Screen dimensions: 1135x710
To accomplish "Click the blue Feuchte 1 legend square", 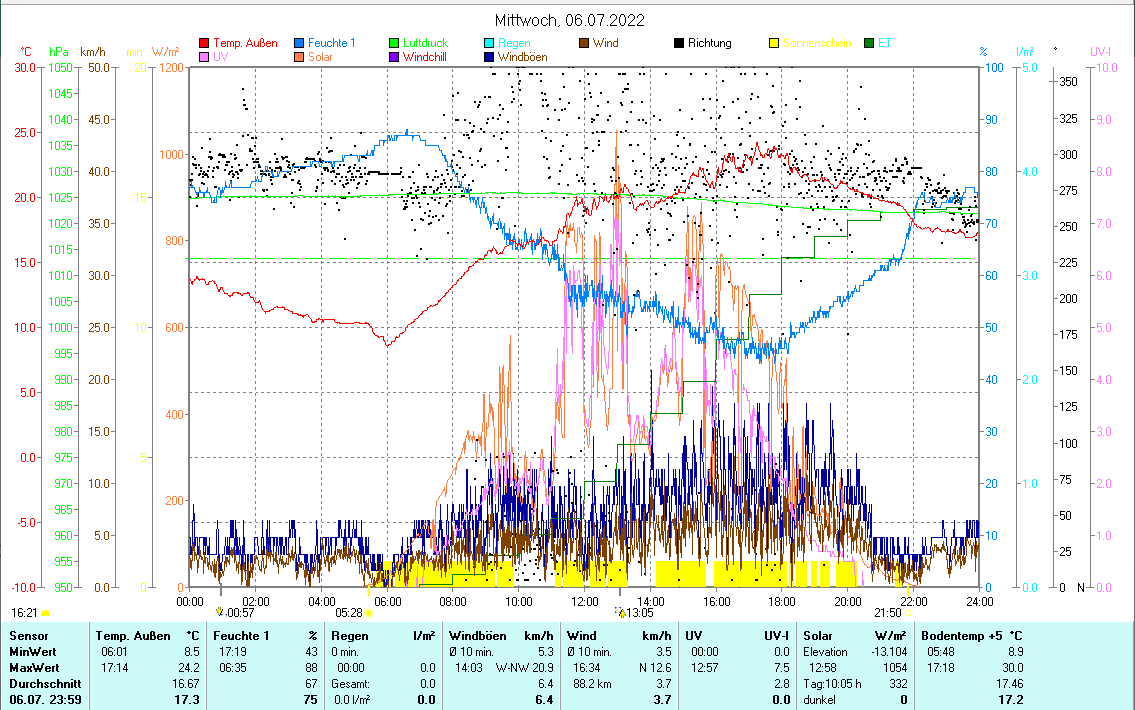I will pos(299,43).
